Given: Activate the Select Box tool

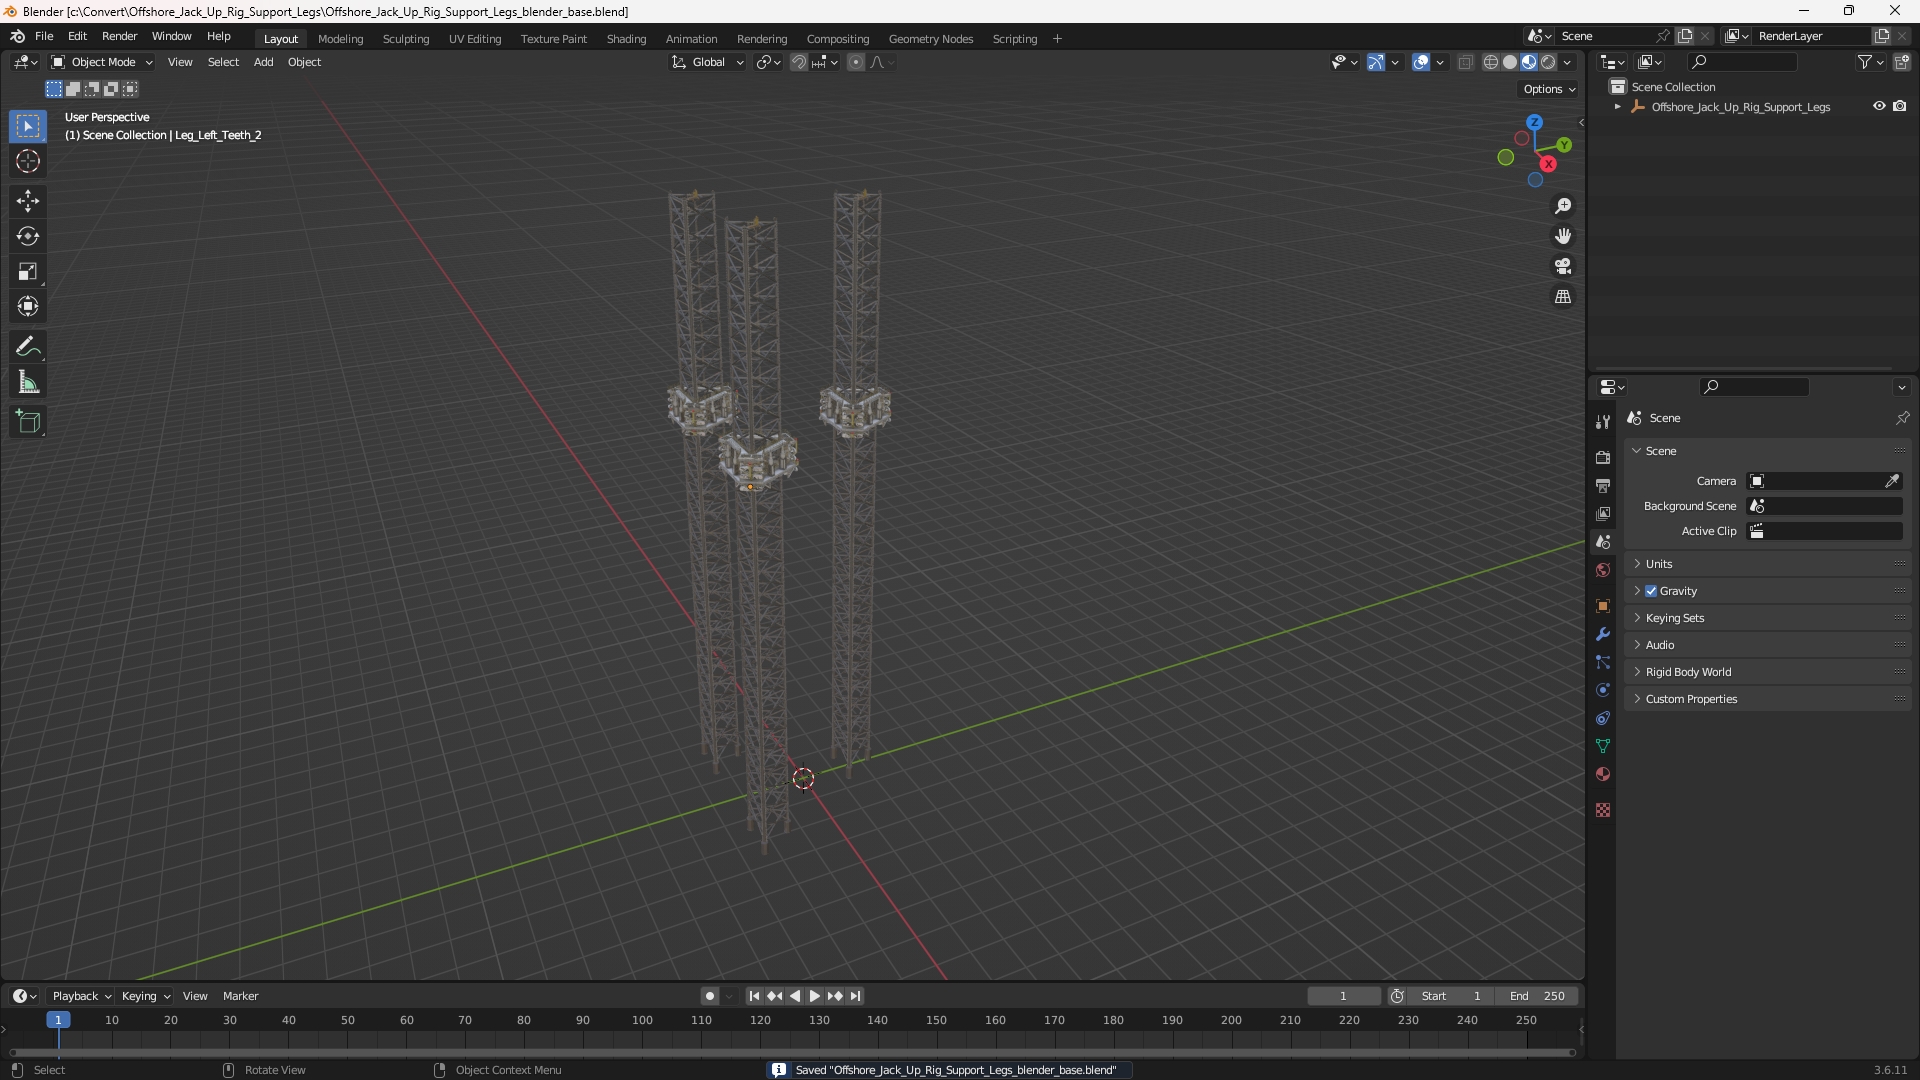Looking at the screenshot, I should tap(28, 126).
